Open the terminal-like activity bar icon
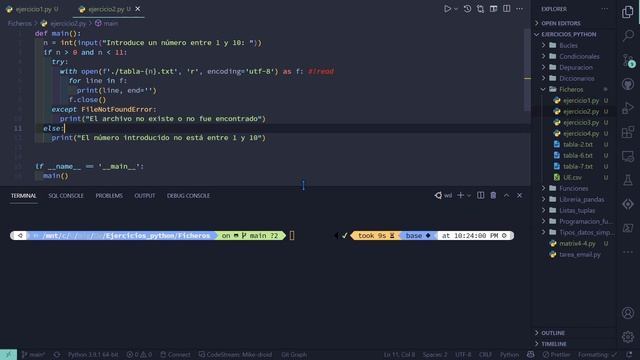Screen dimensions: 640x360 click(628, 228)
